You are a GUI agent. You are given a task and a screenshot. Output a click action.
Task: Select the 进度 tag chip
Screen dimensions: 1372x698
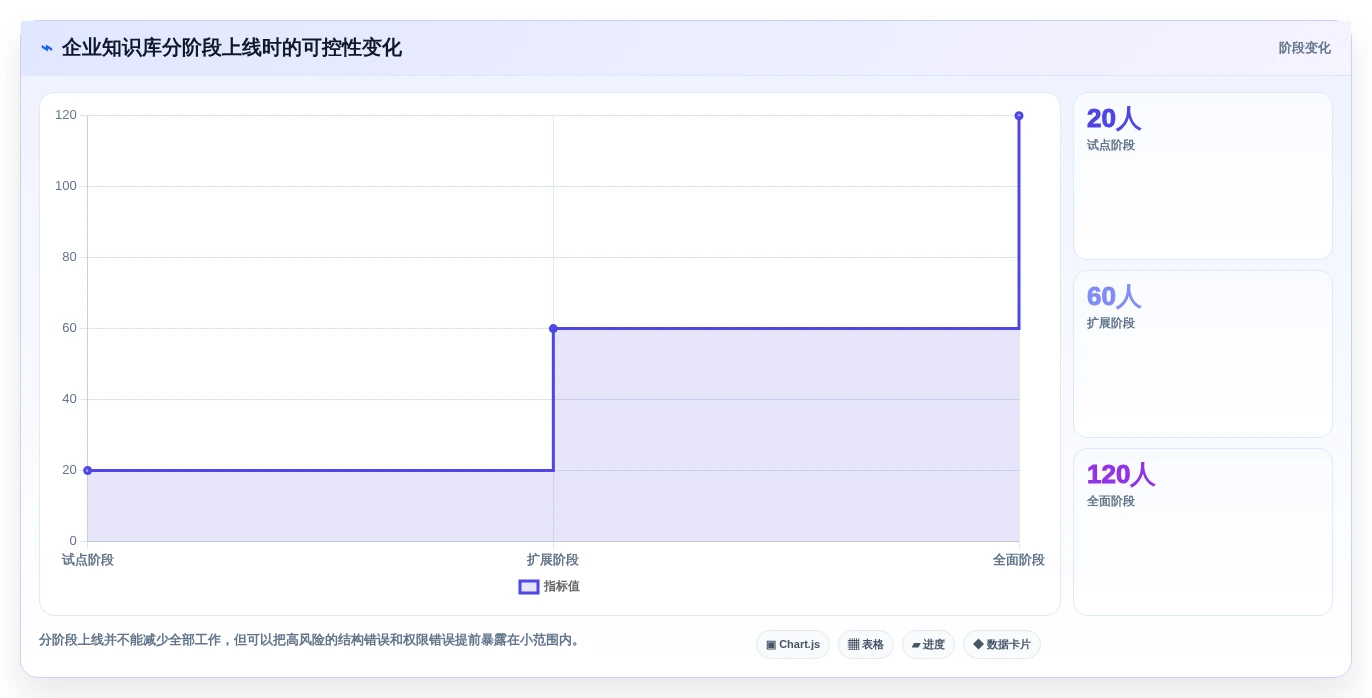928,645
